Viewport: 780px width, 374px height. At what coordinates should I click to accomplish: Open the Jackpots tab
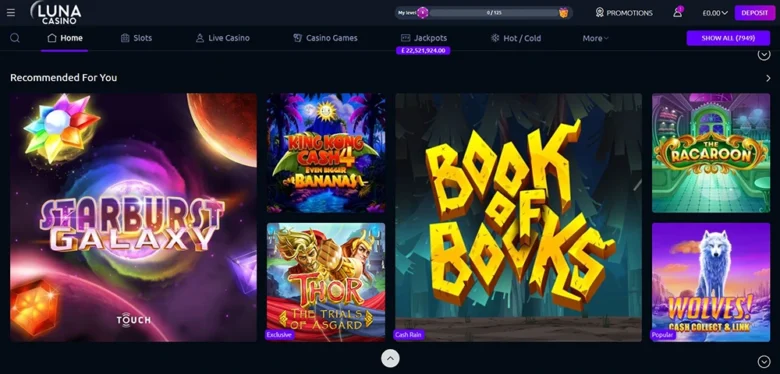(424, 38)
